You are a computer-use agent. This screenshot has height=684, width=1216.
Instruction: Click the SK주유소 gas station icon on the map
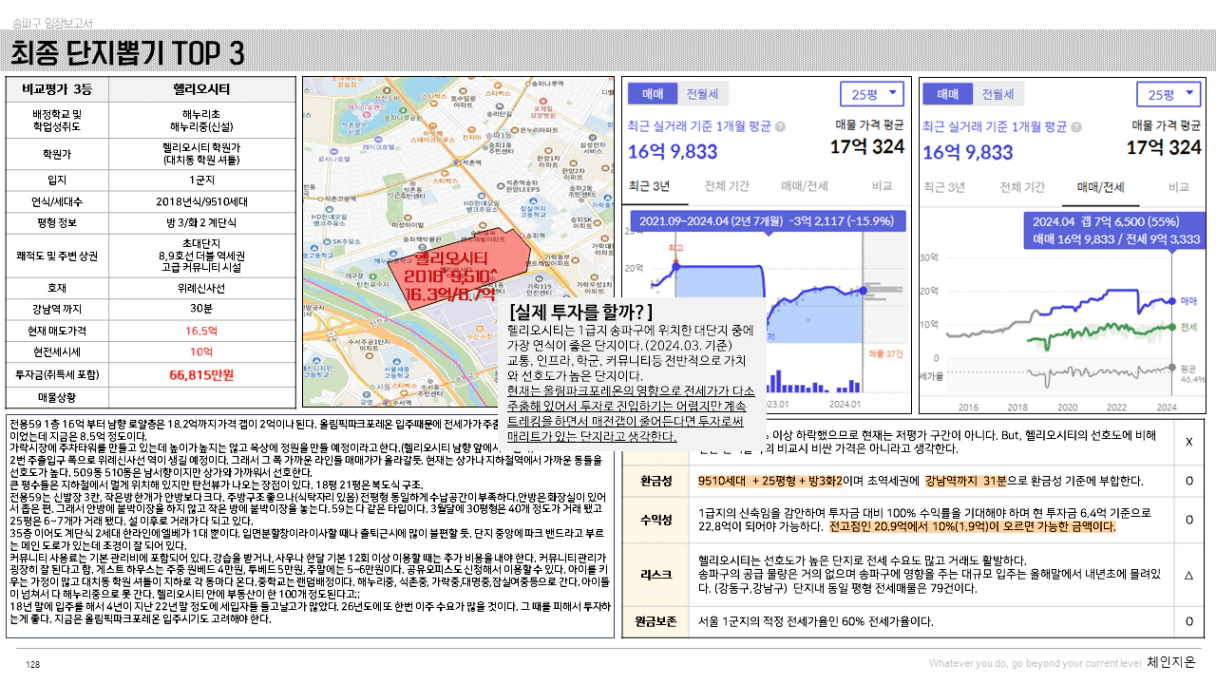coord(327,241)
